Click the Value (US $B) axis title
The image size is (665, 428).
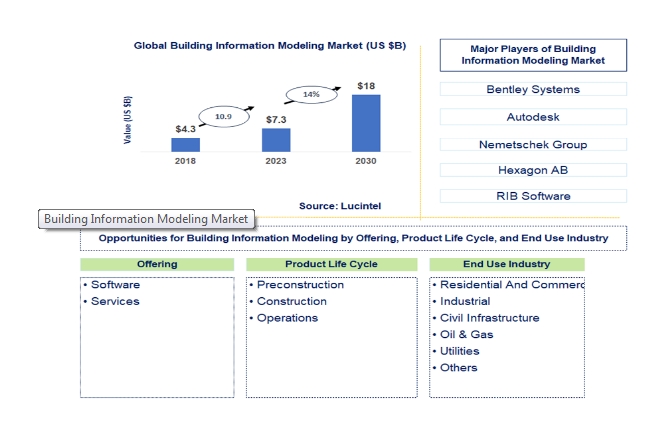127,120
